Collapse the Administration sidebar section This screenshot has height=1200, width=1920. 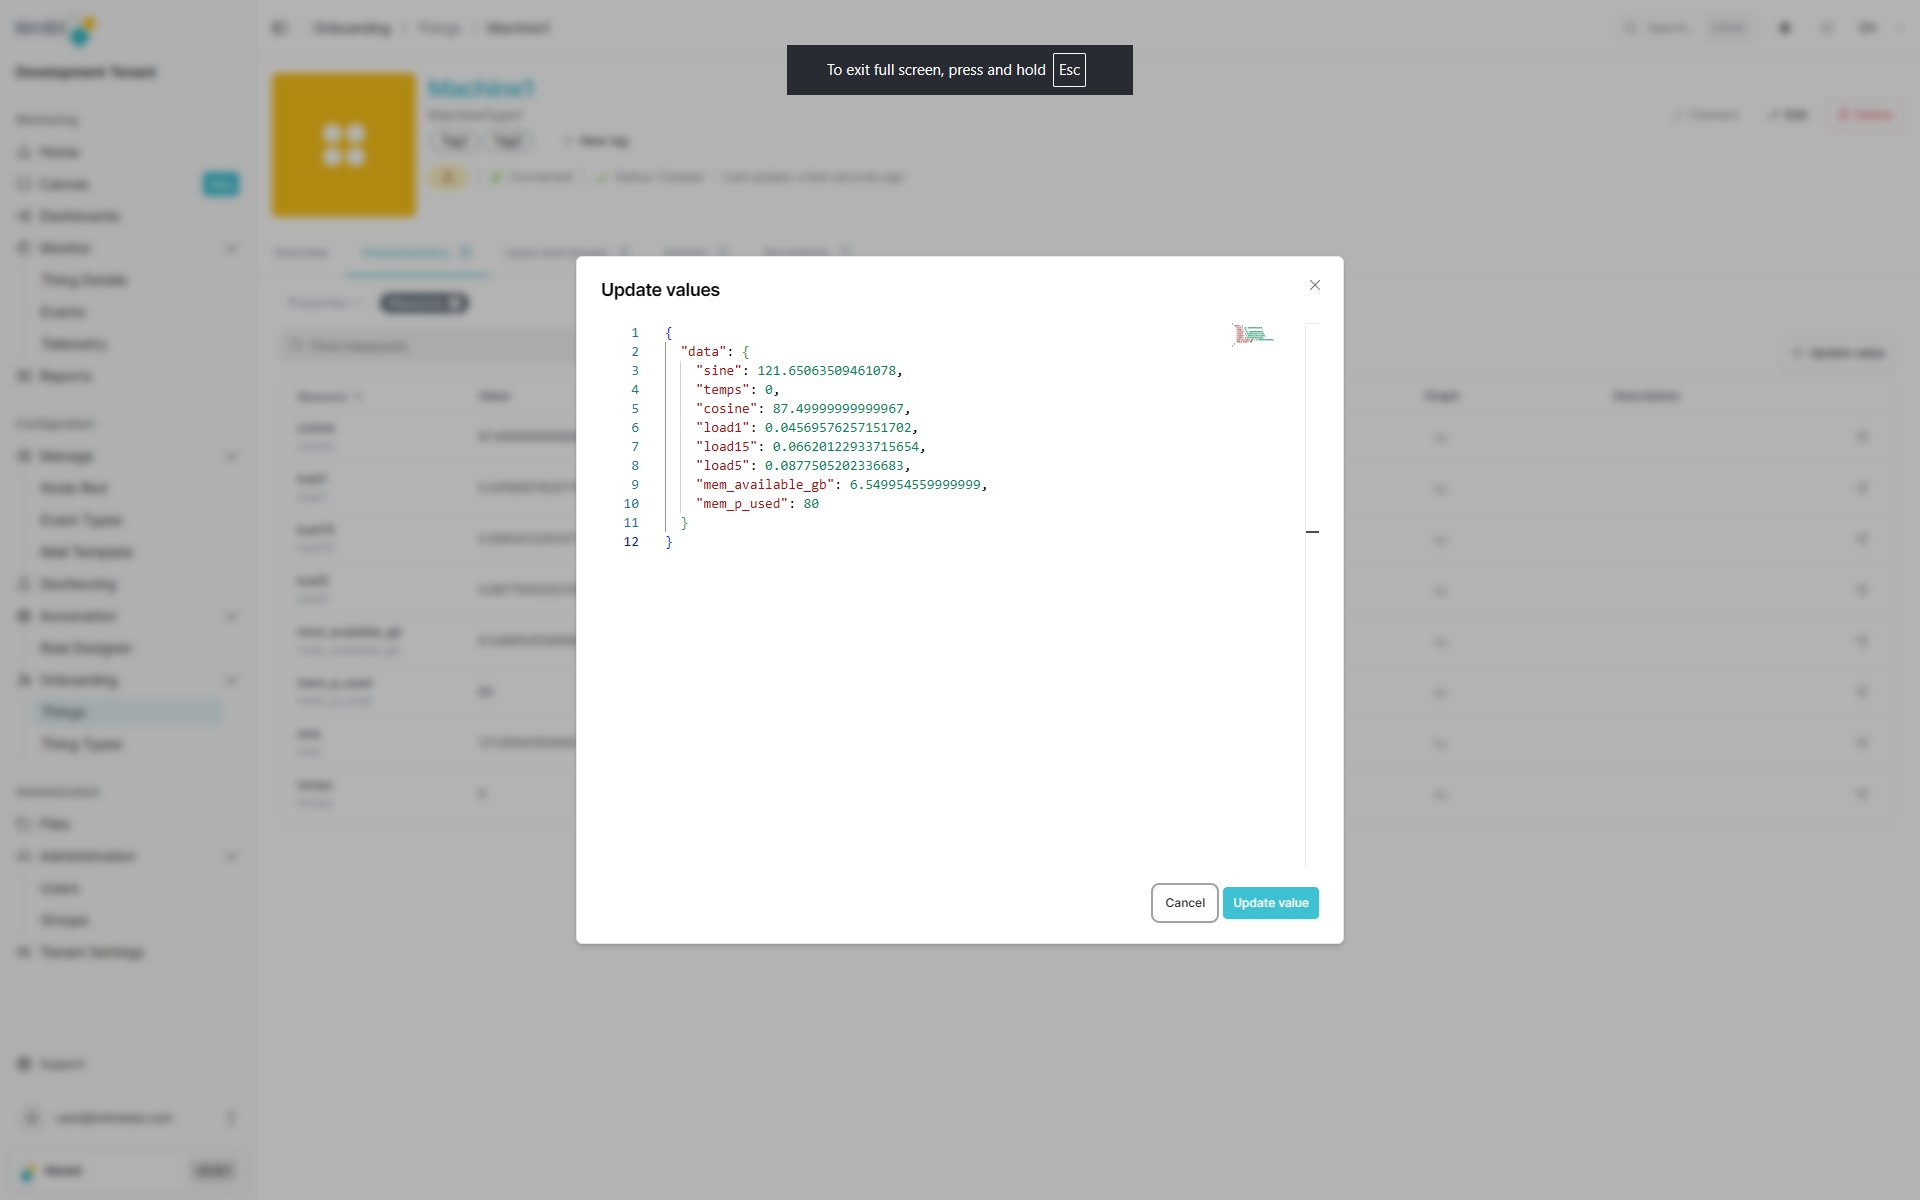coord(231,856)
